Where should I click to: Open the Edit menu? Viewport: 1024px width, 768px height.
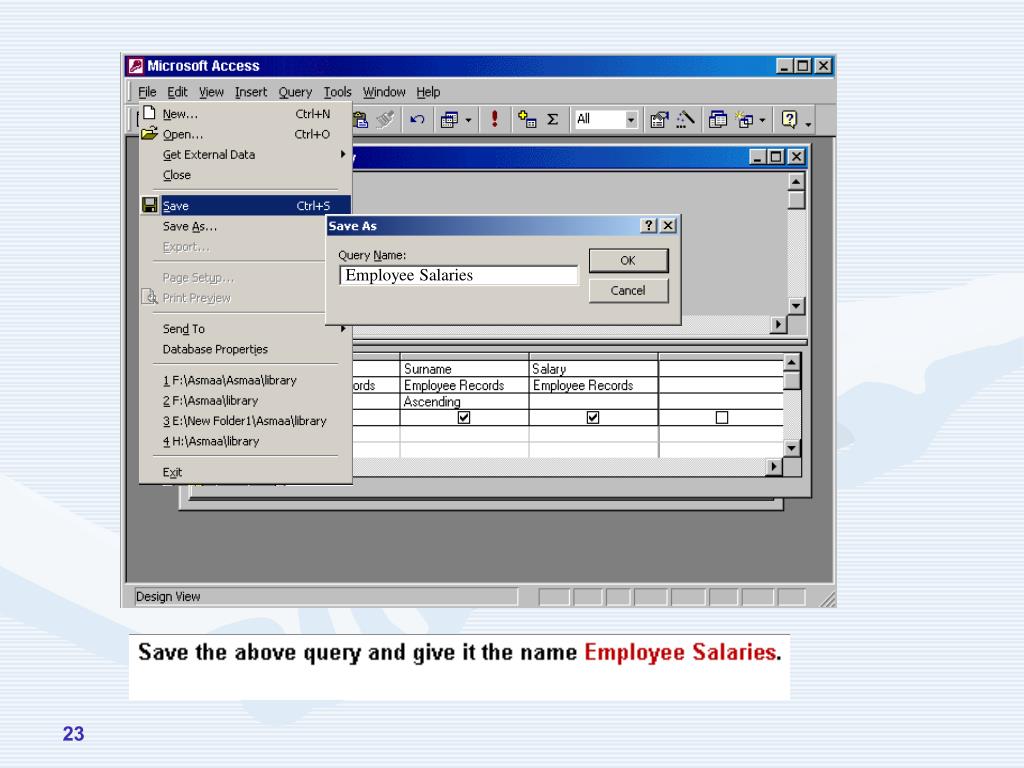(x=177, y=92)
